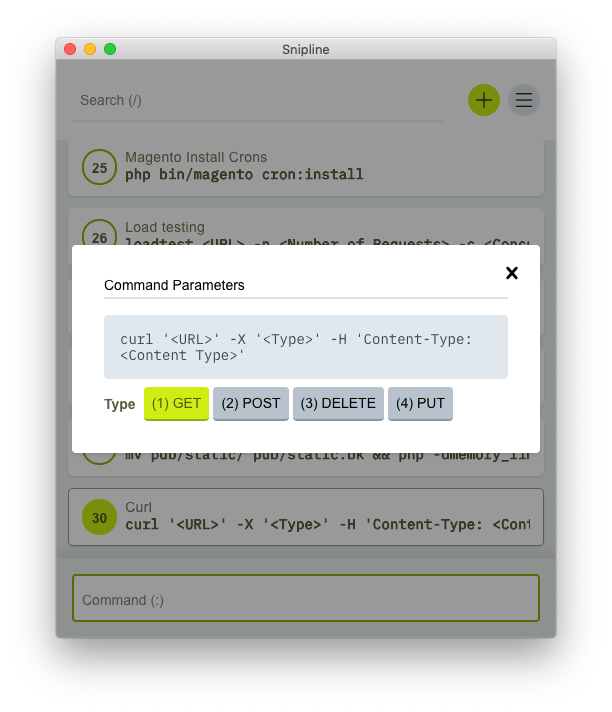This screenshot has height=712, width=612.
Task: Click the Curl snippet title
Action: (138, 507)
